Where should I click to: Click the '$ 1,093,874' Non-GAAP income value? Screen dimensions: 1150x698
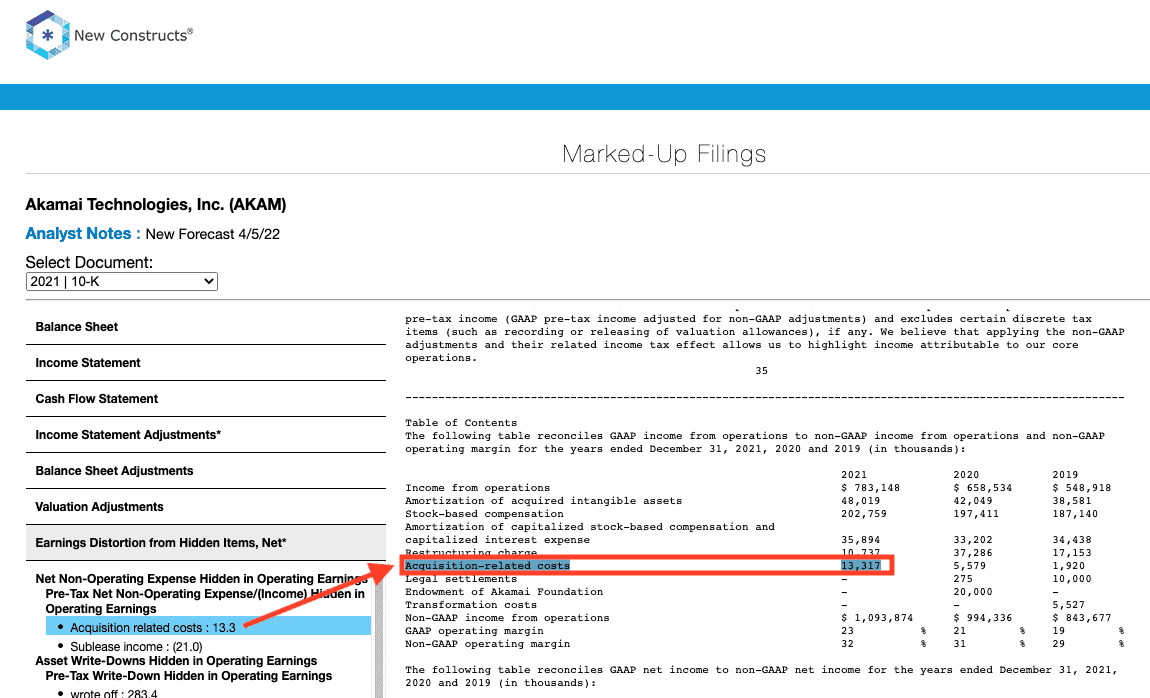(x=877, y=618)
